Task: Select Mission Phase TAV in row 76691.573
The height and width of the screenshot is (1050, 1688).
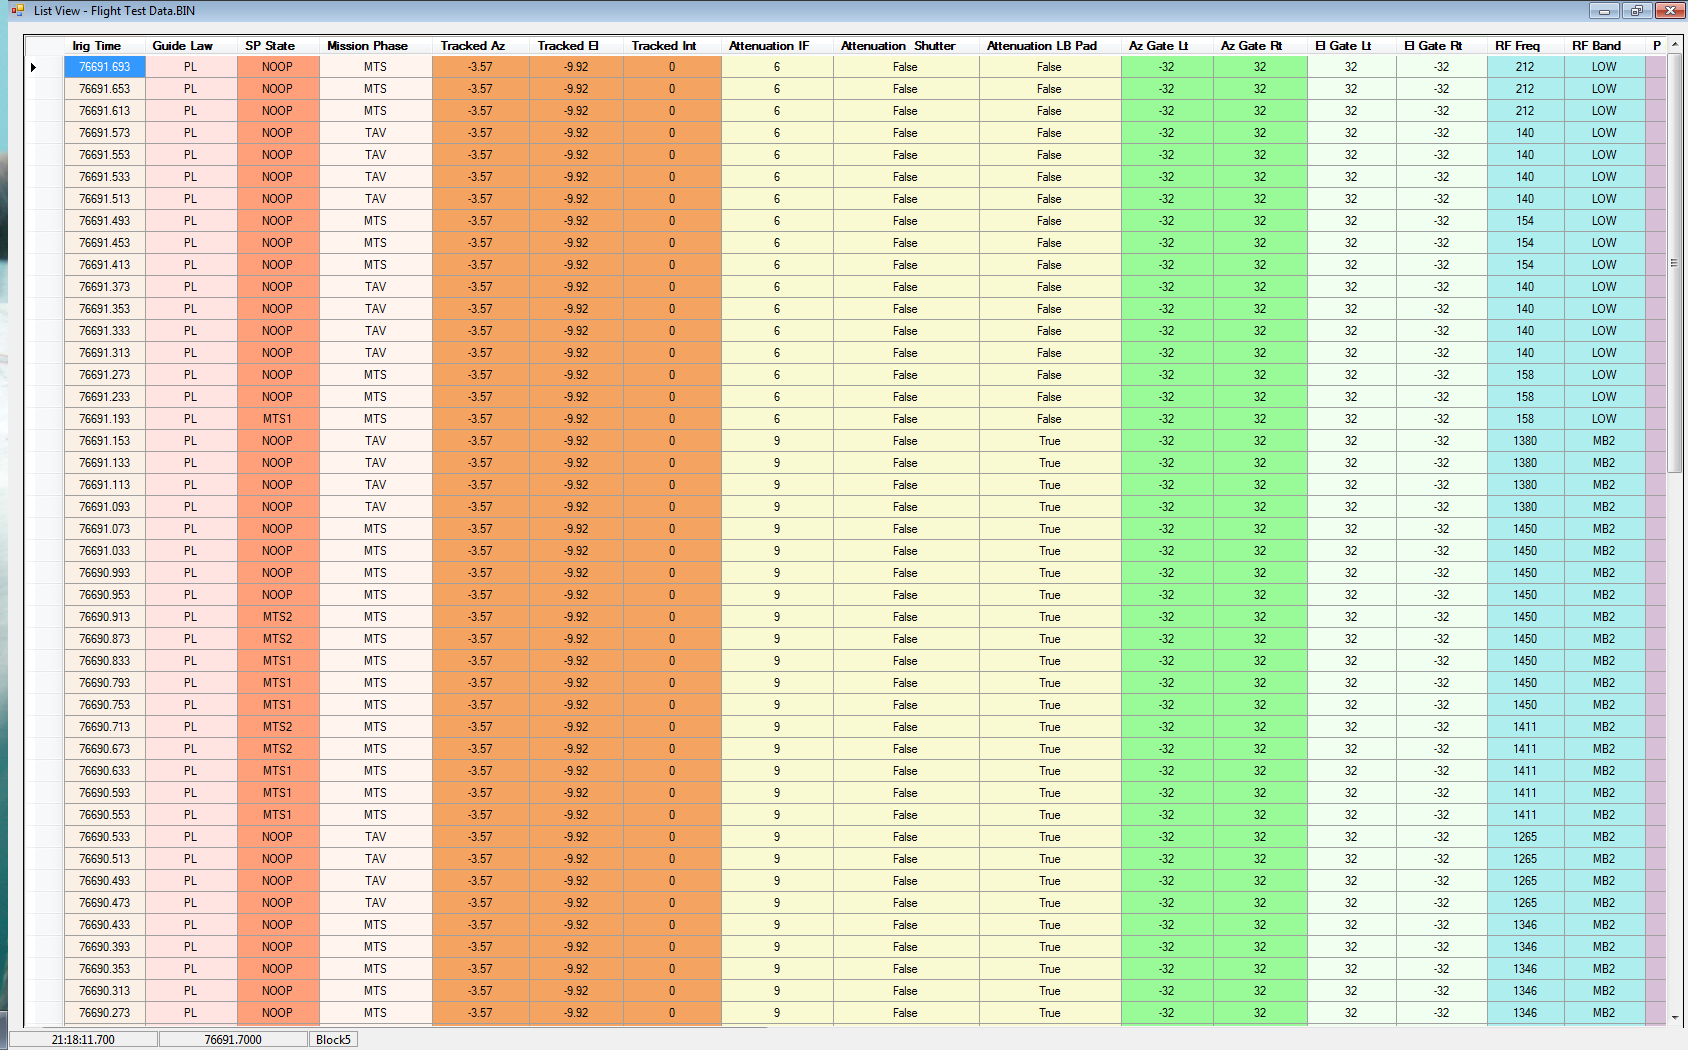Action: click(376, 133)
